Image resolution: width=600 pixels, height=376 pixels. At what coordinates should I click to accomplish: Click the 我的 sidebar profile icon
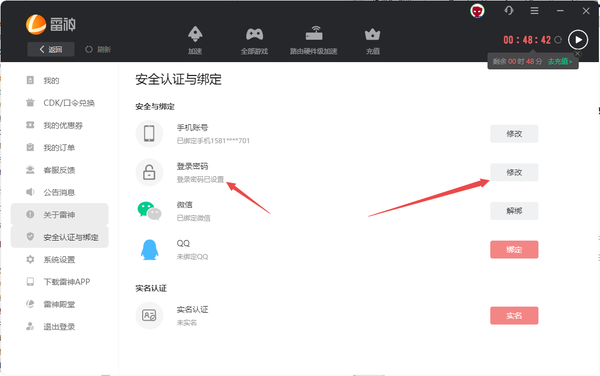[30, 80]
